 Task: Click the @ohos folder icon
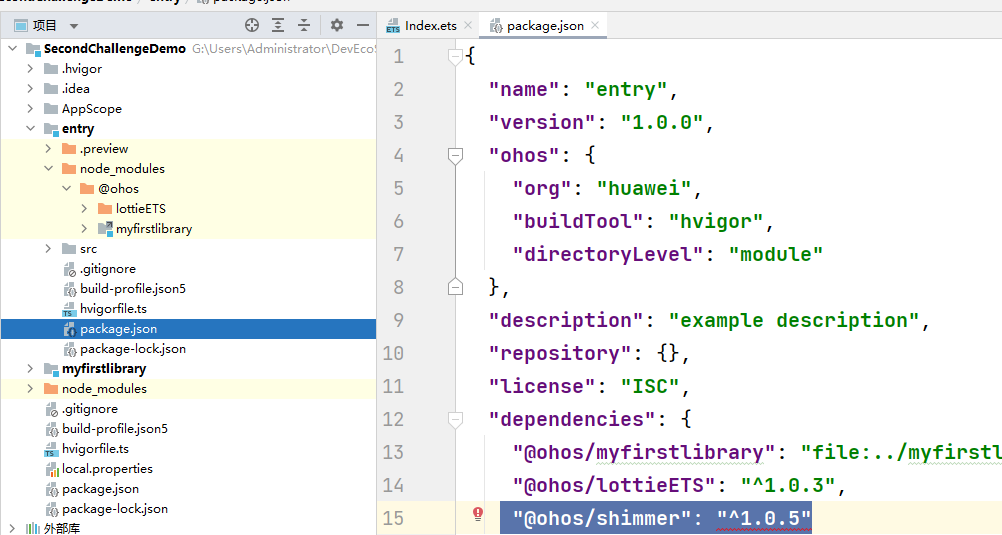(x=87, y=189)
